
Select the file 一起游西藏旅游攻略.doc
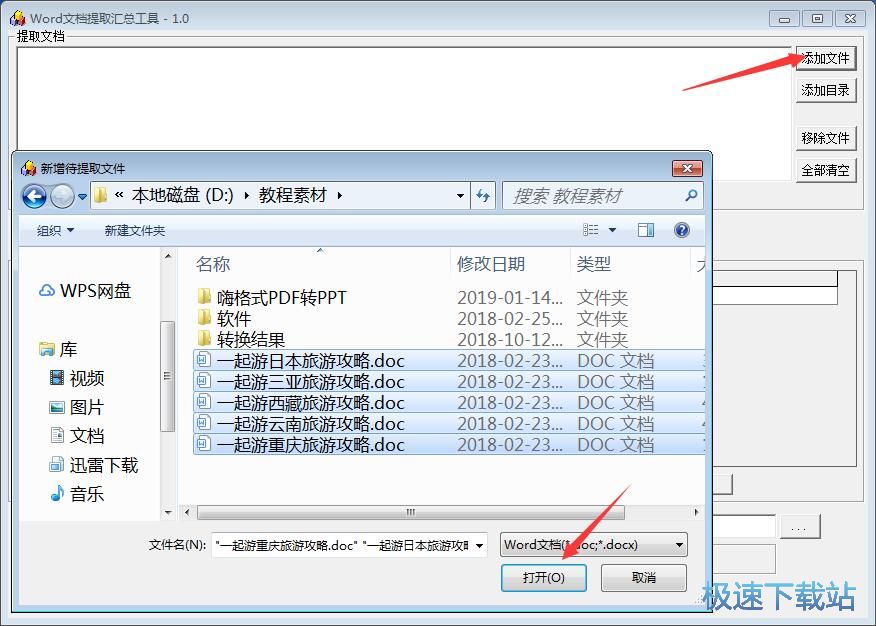coord(310,403)
